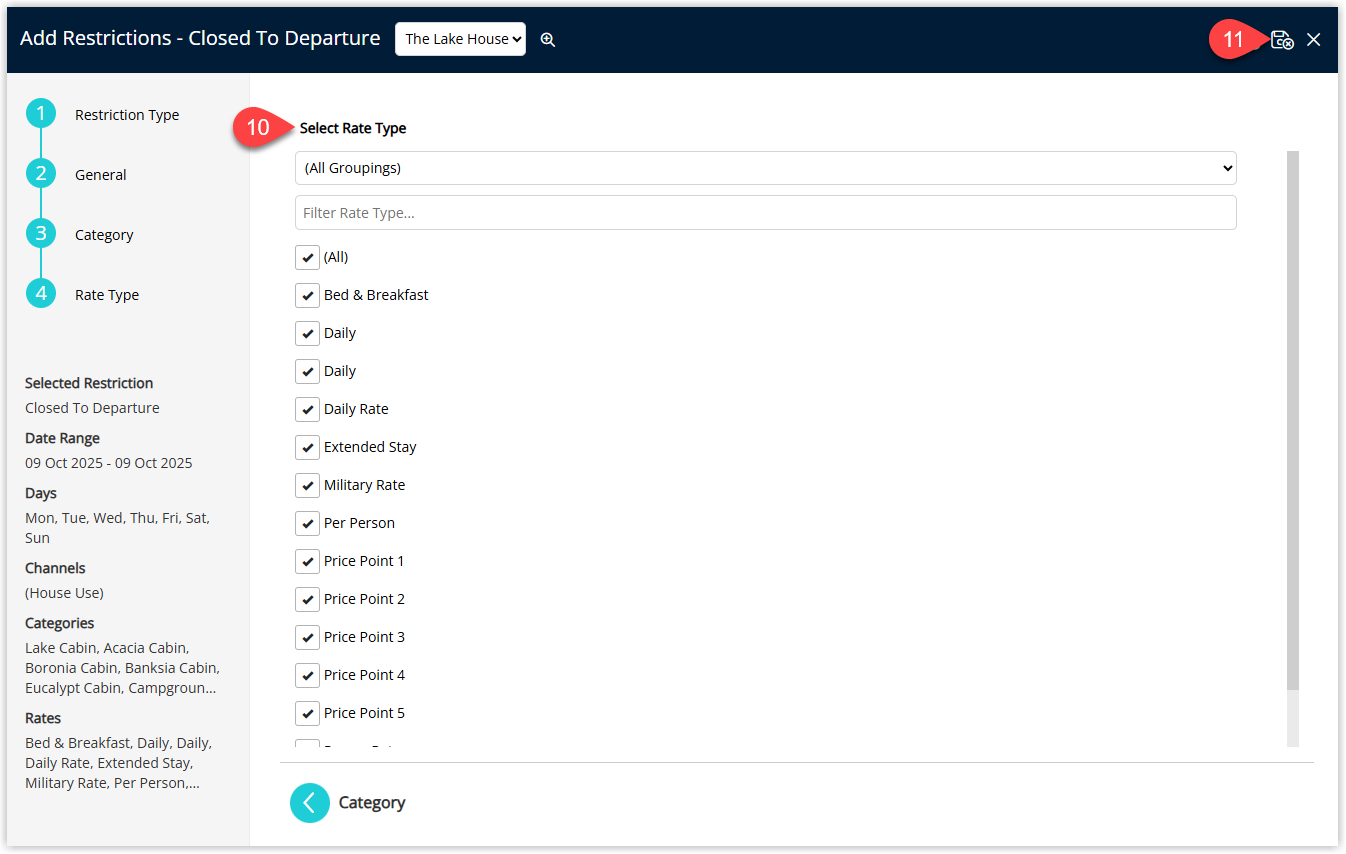Toggle the Price Point 4 checkbox
1346x854 pixels.
pos(307,675)
